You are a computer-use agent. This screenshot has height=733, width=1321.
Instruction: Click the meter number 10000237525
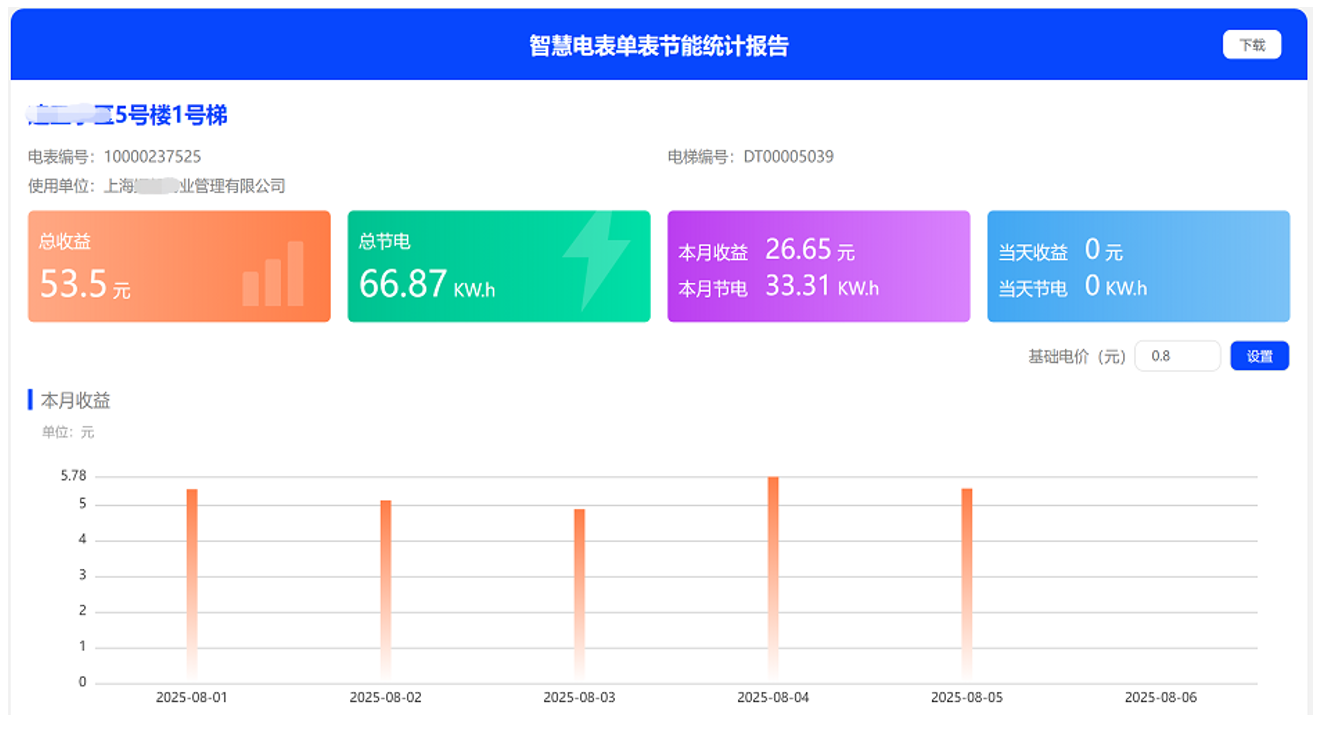152,157
